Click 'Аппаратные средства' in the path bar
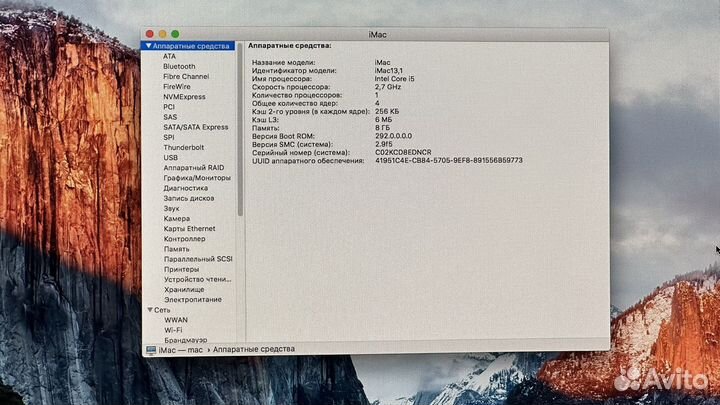 253,349
